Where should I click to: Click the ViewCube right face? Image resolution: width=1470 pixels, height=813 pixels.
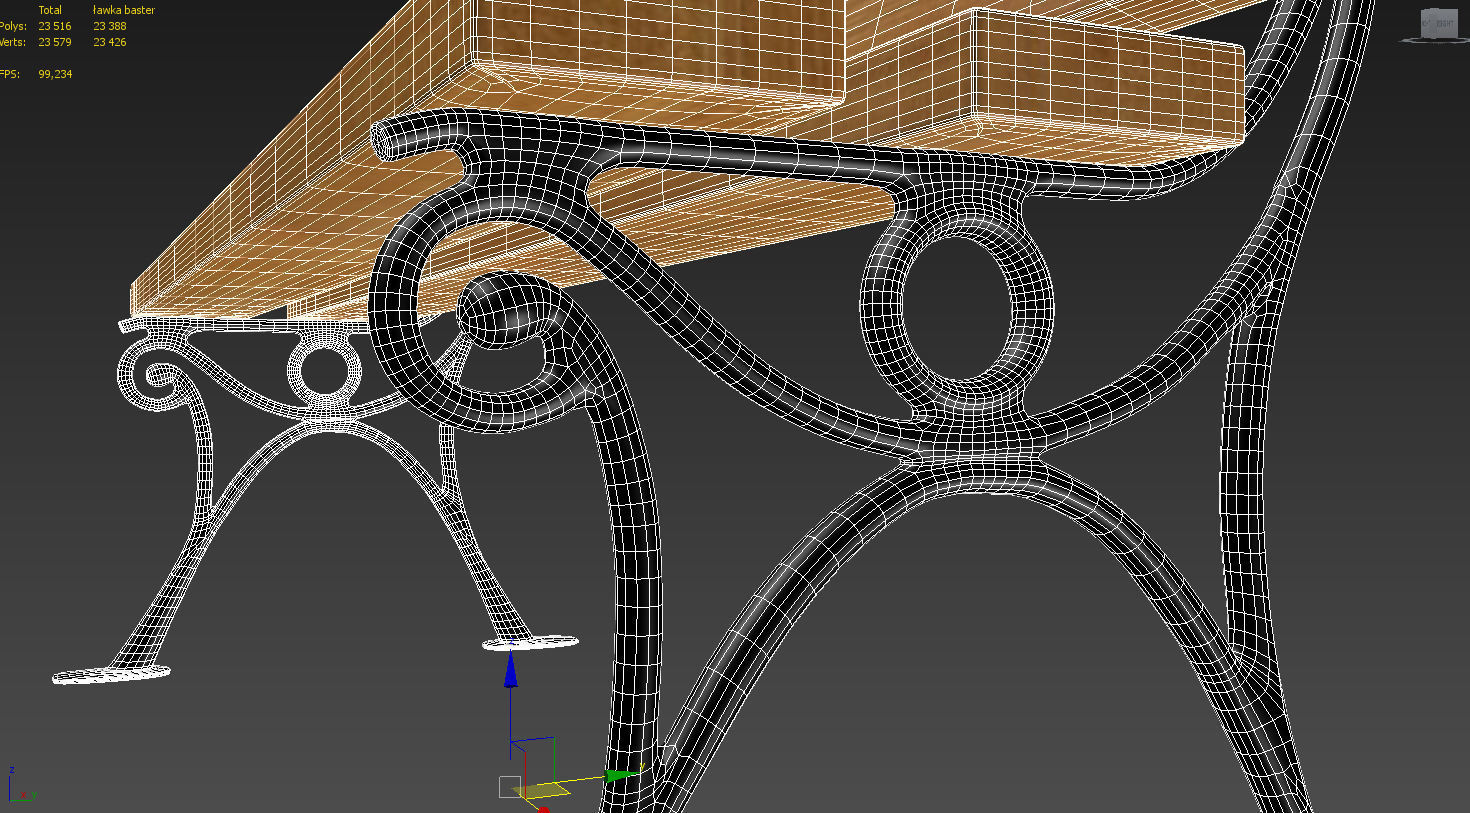pyautogui.click(x=1446, y=24)
